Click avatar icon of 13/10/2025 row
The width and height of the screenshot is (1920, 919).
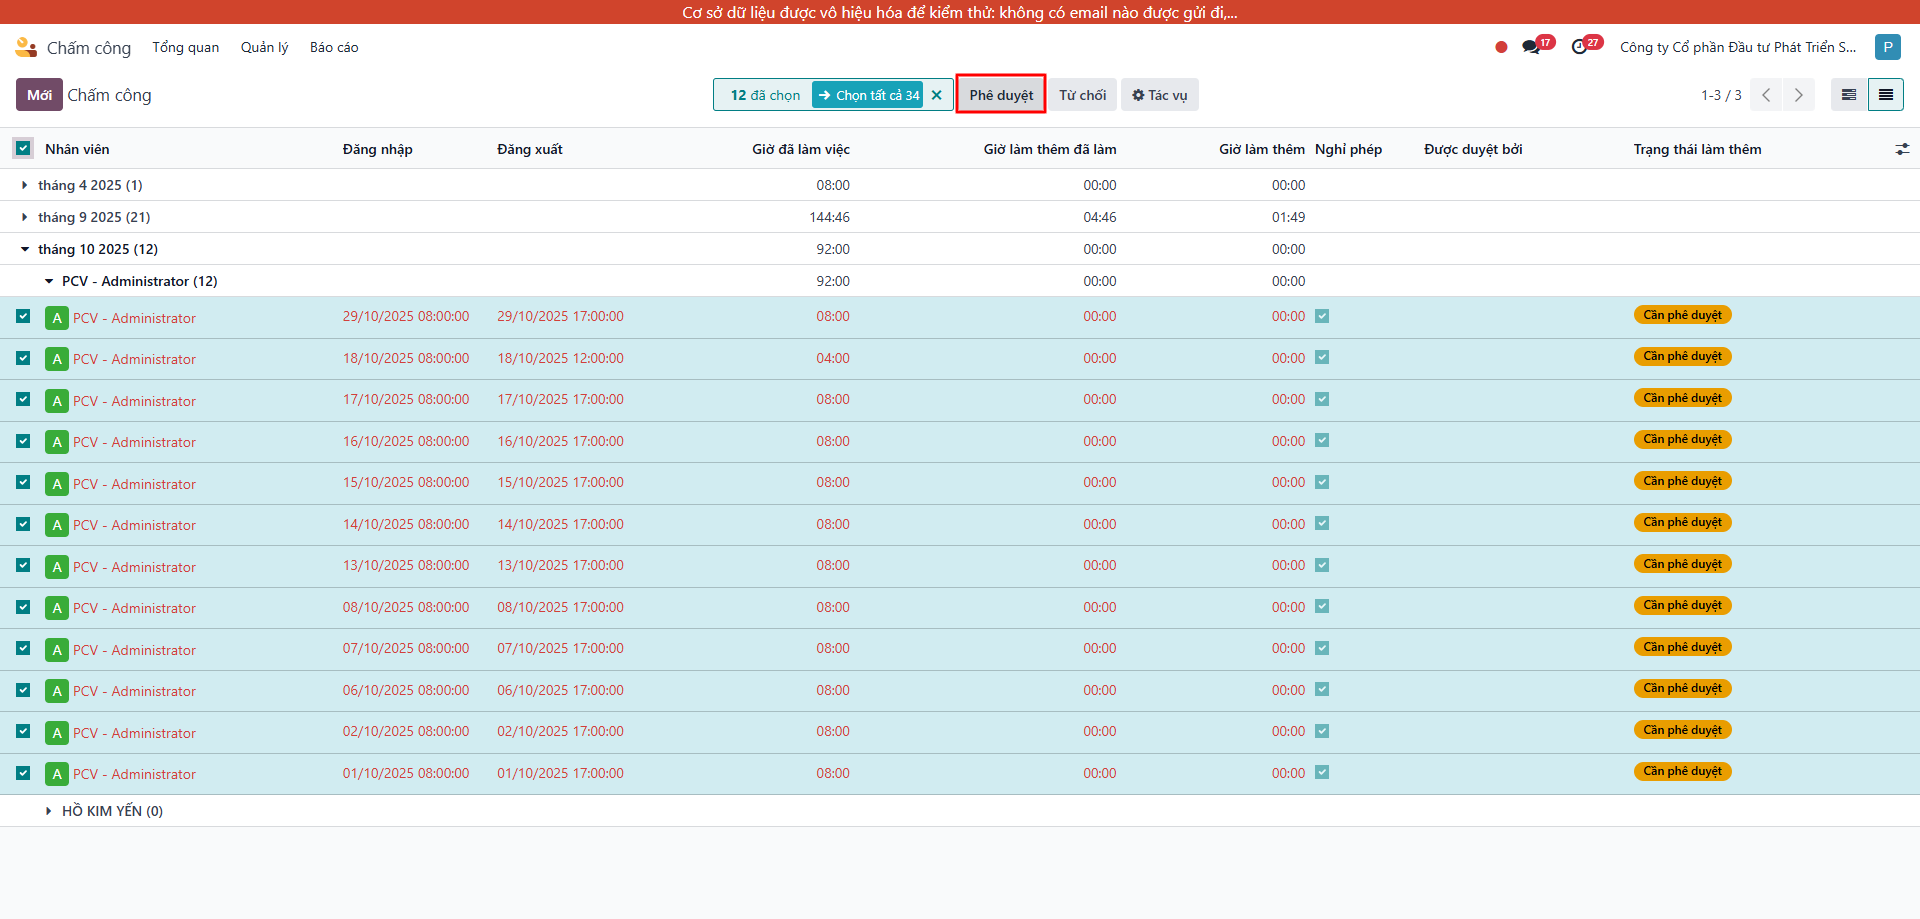pyautogui.click(x=57, y=567)
